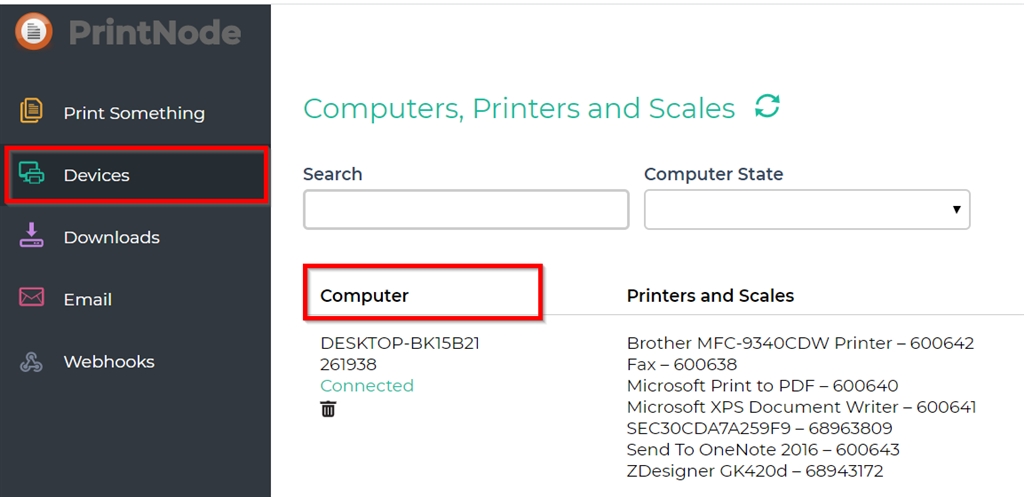Click the Email envelope icon
This screenshot has height=497, width=1024.
[31, 297]
